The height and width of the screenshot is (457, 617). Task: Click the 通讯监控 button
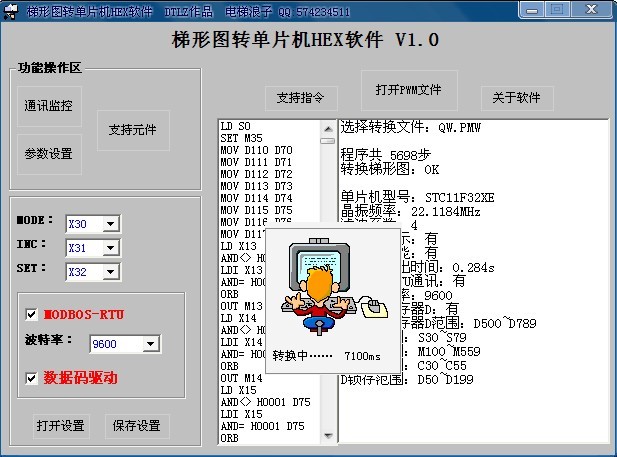click(49, 105)
